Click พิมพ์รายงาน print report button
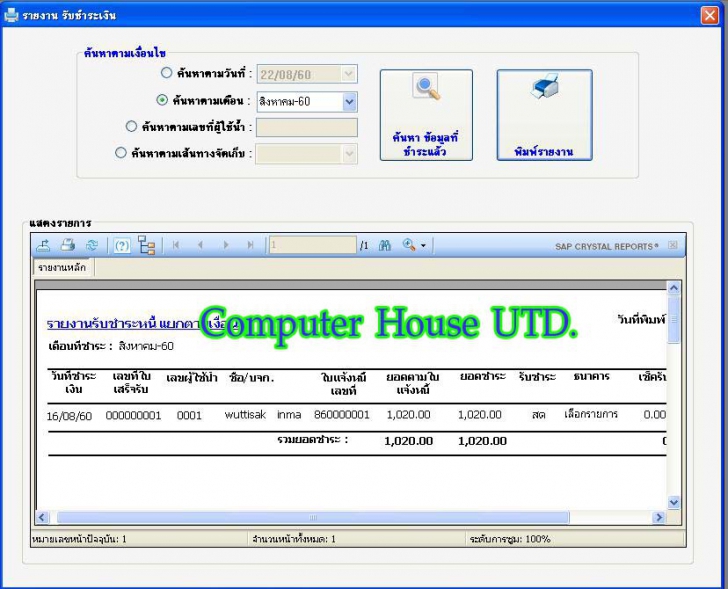This screenshot has height=589, width=728. point(545,115)
